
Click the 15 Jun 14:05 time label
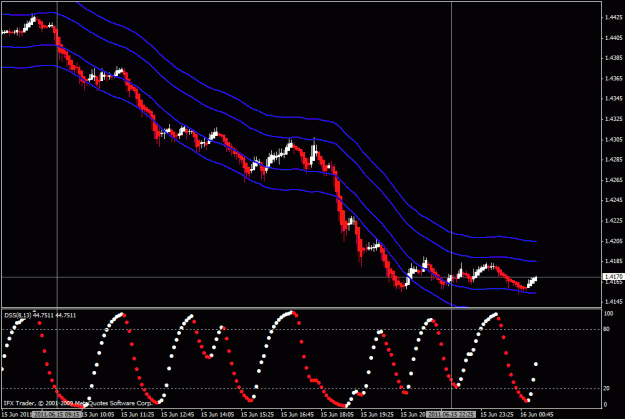point(217,415)
